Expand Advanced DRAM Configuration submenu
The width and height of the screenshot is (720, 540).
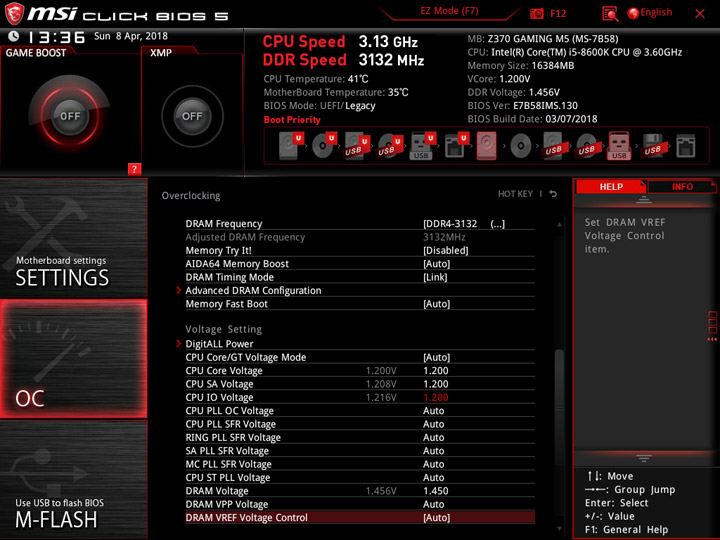(253, 290)
